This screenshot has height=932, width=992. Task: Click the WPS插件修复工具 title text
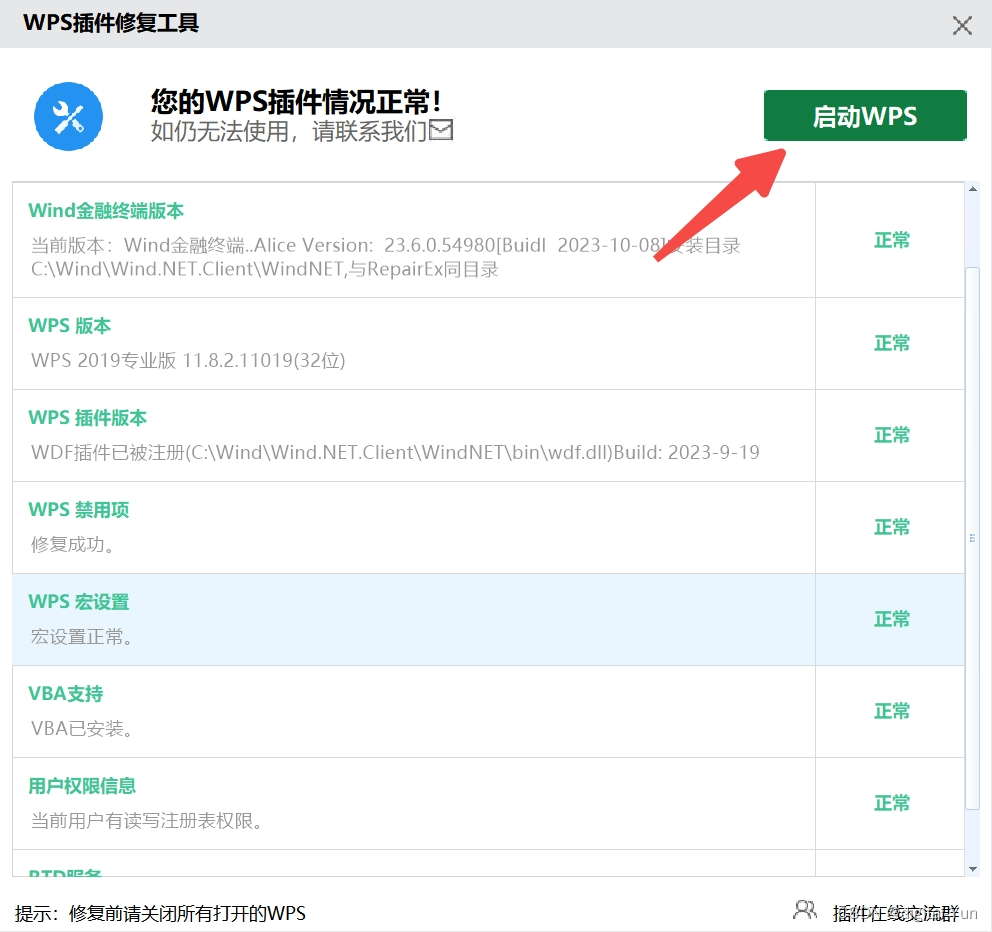point(111,23)
